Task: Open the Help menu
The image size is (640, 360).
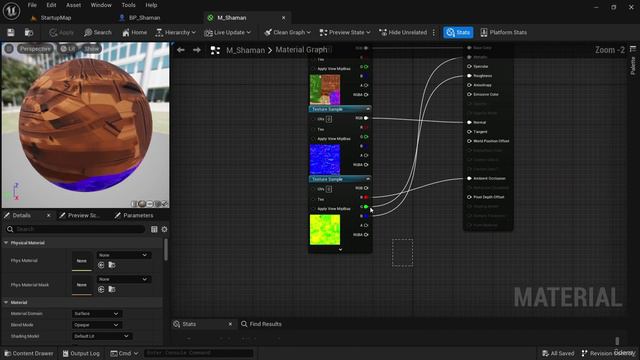Action: [151, 5]
